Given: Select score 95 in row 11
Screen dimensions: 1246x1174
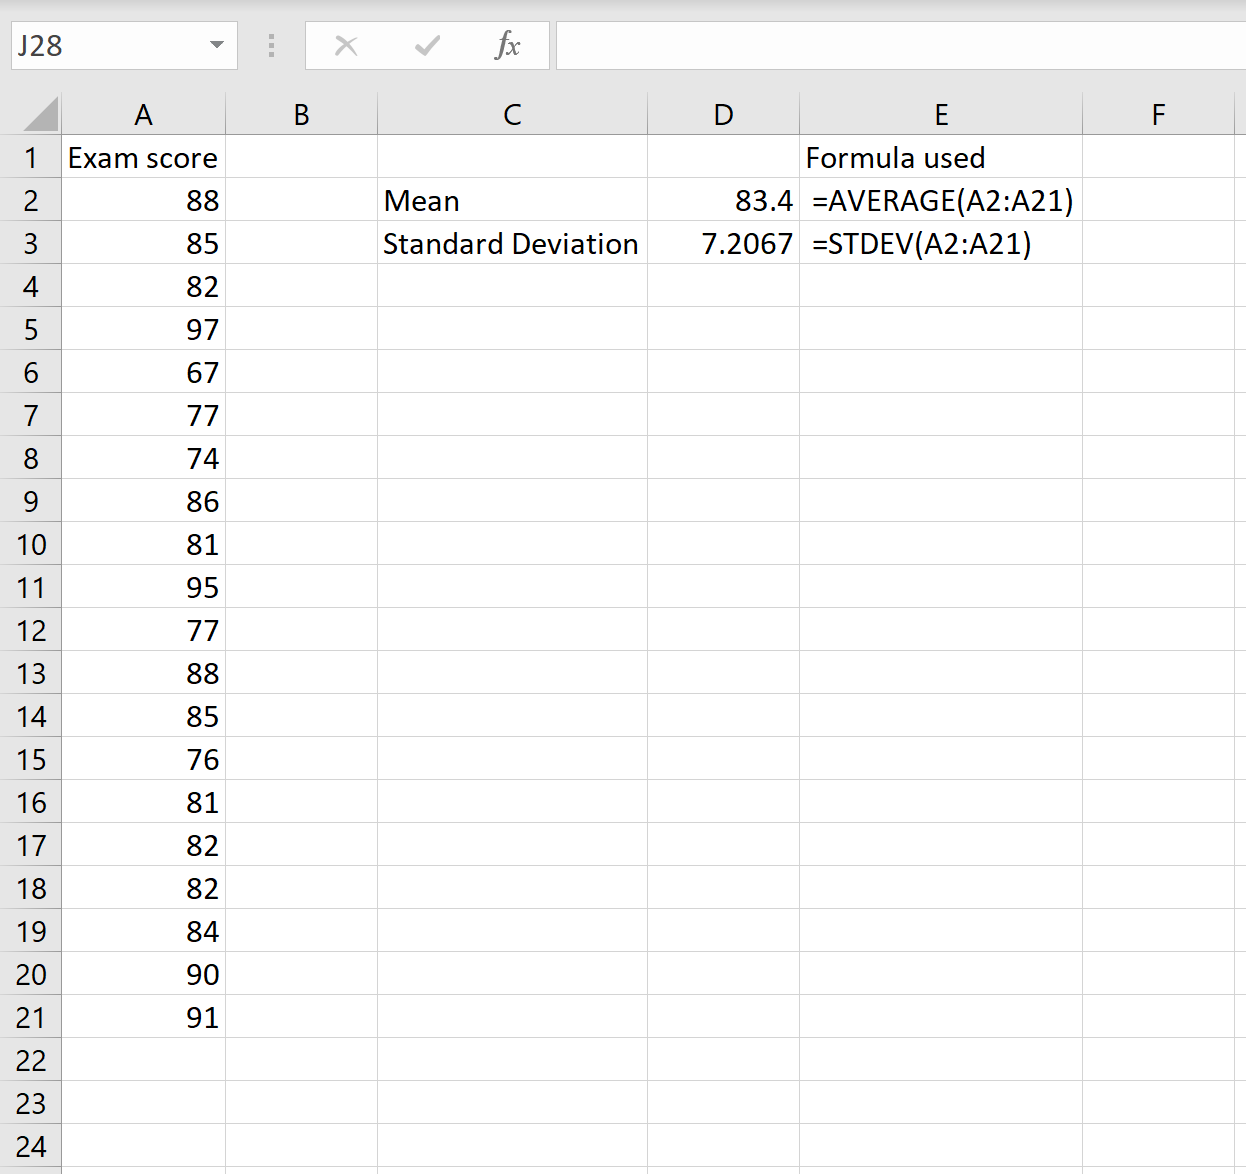Looking at the screenshot, I should pyautogui.click(x=144, y=588).
